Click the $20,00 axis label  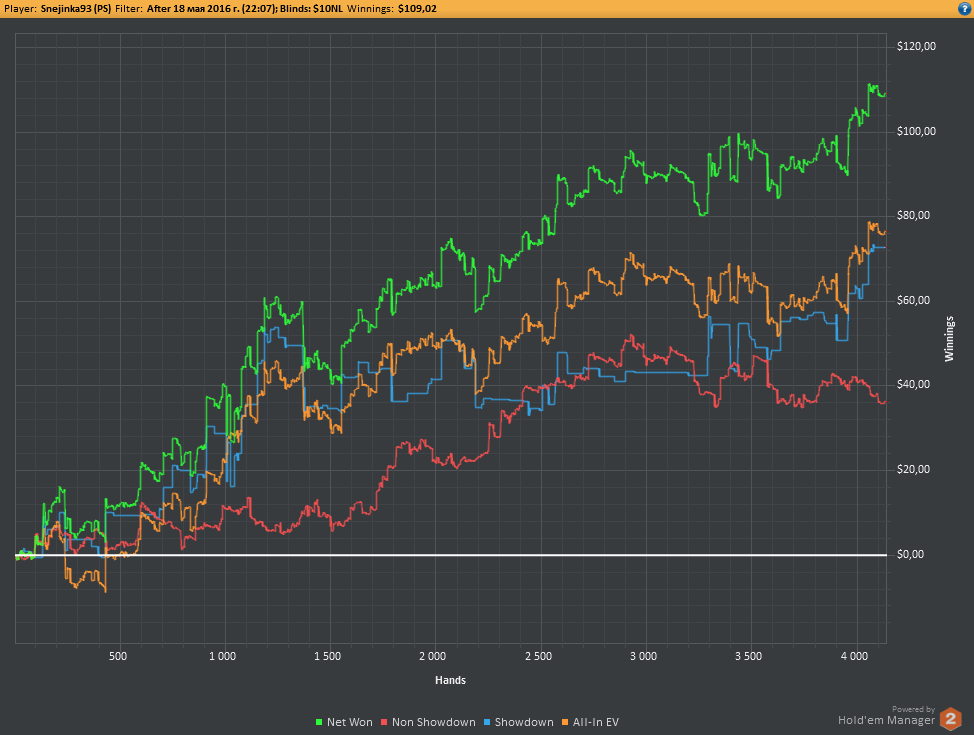[914, 469]
